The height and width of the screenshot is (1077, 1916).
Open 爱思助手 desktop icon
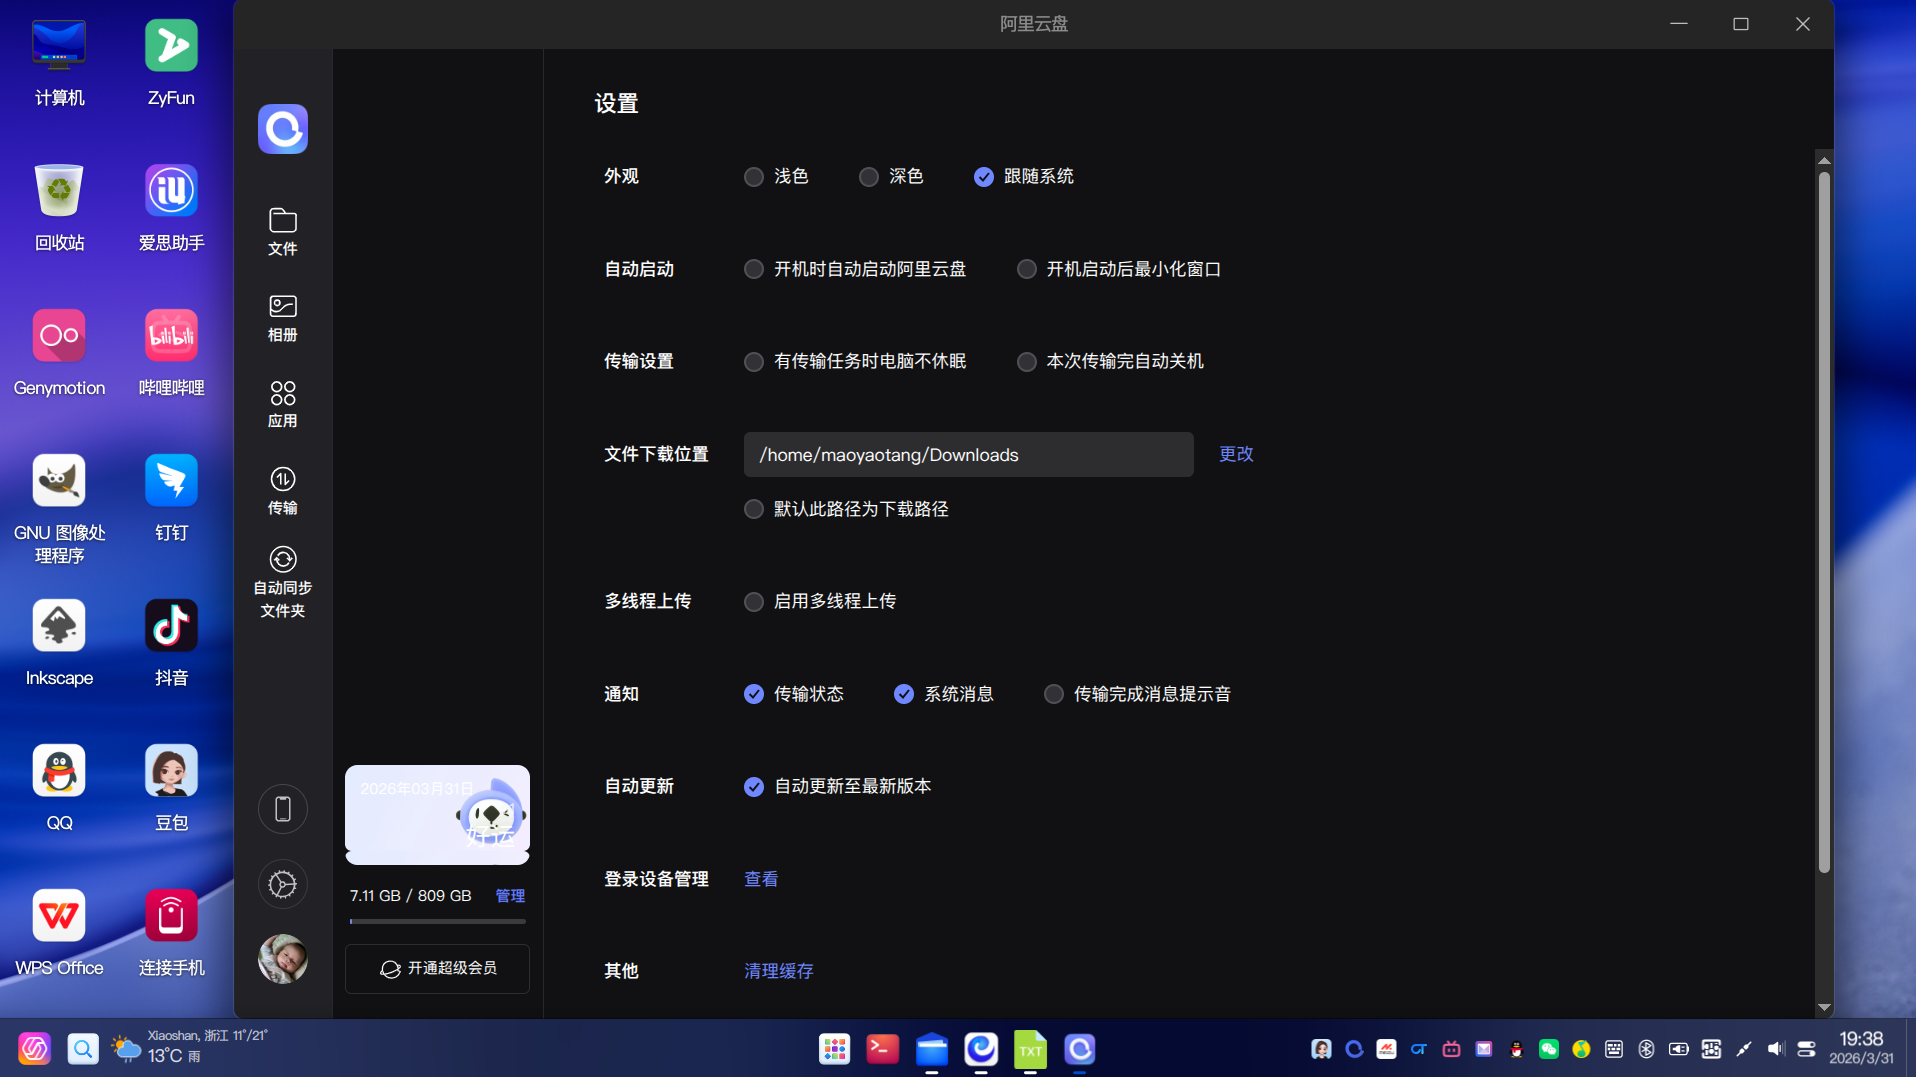(x=171, y=207)
